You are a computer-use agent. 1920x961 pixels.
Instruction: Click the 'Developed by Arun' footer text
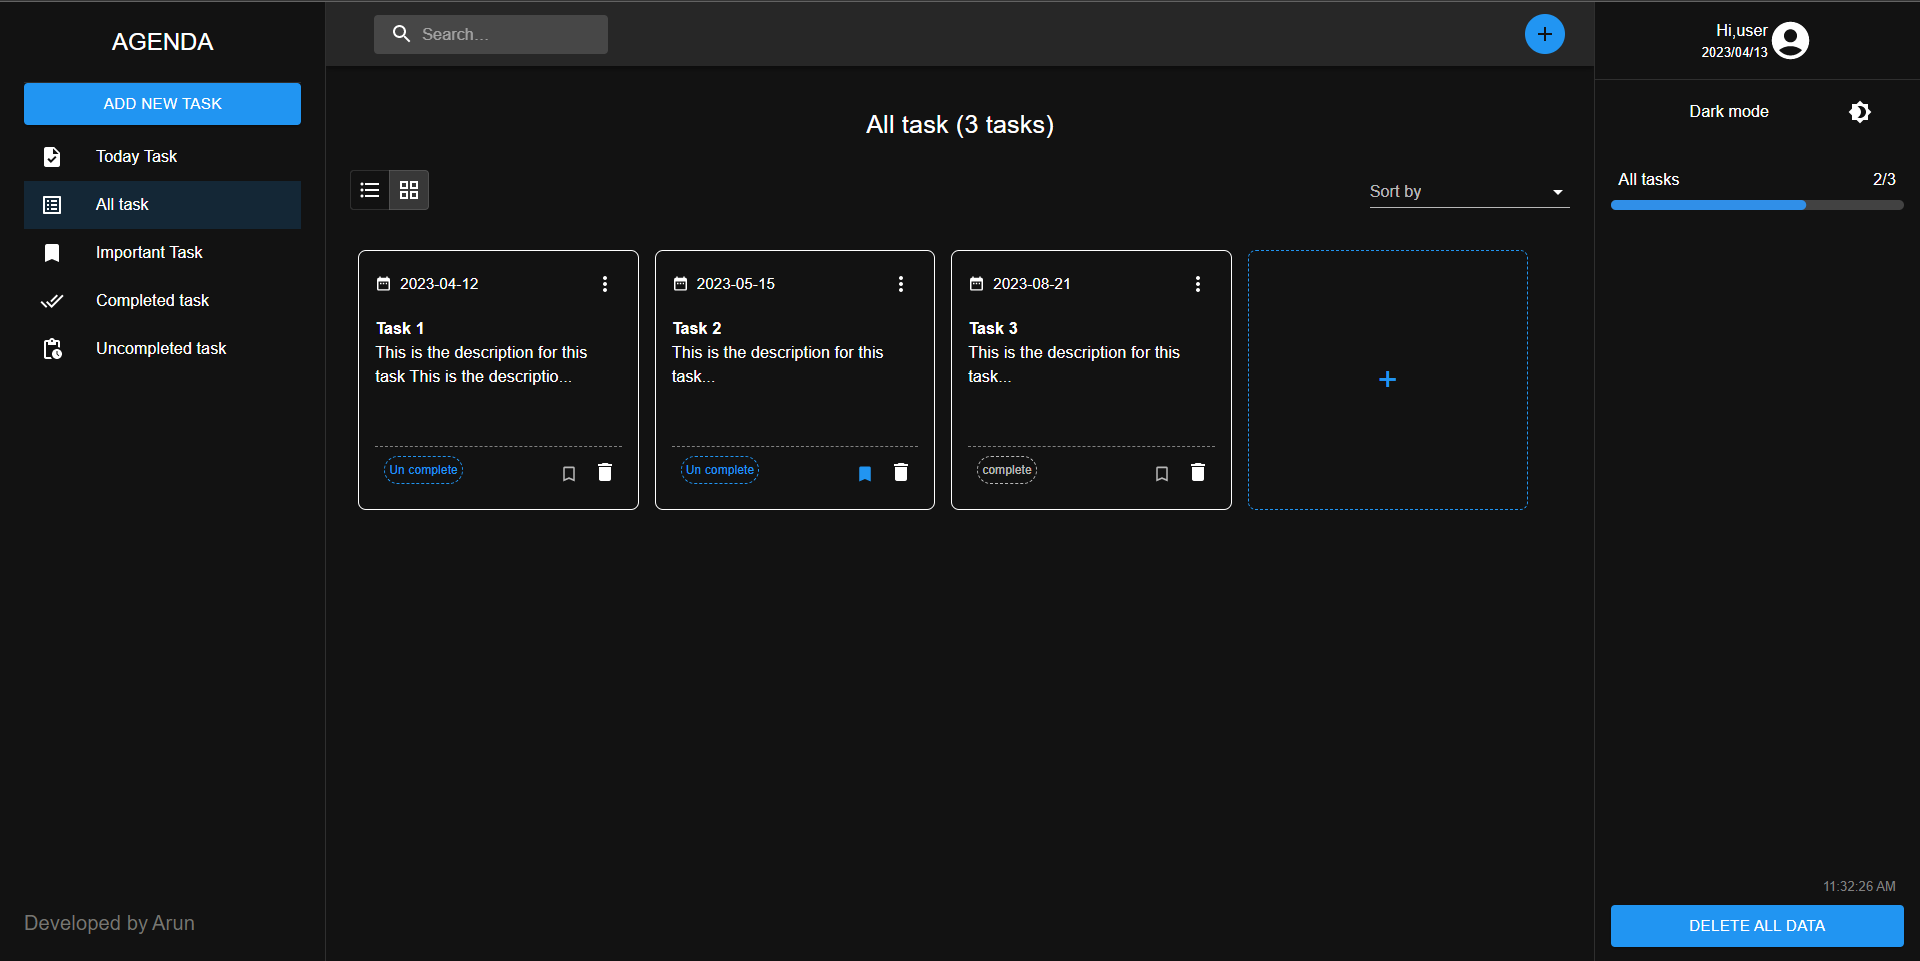tap(109, 923)
